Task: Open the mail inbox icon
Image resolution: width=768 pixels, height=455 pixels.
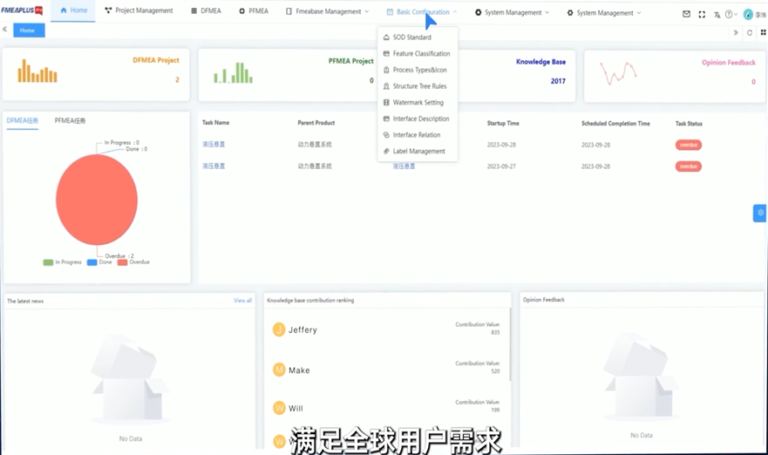Action: 686,14
